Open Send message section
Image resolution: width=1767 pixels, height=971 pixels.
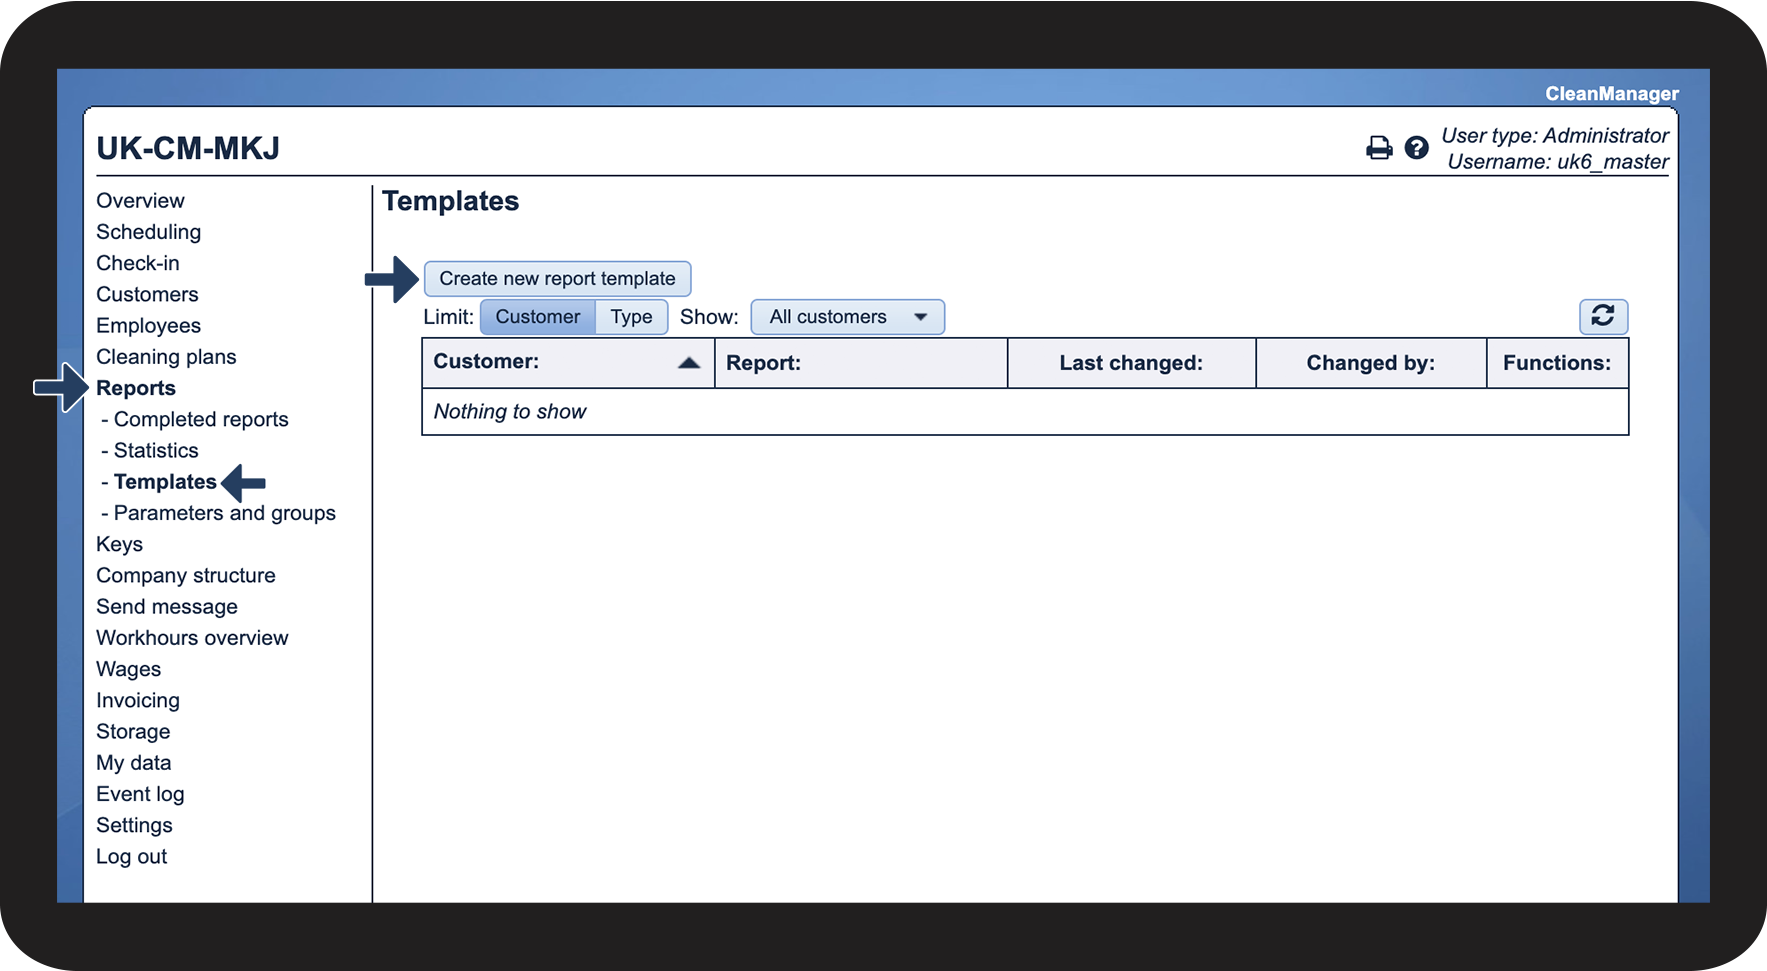tap(167, 607)
